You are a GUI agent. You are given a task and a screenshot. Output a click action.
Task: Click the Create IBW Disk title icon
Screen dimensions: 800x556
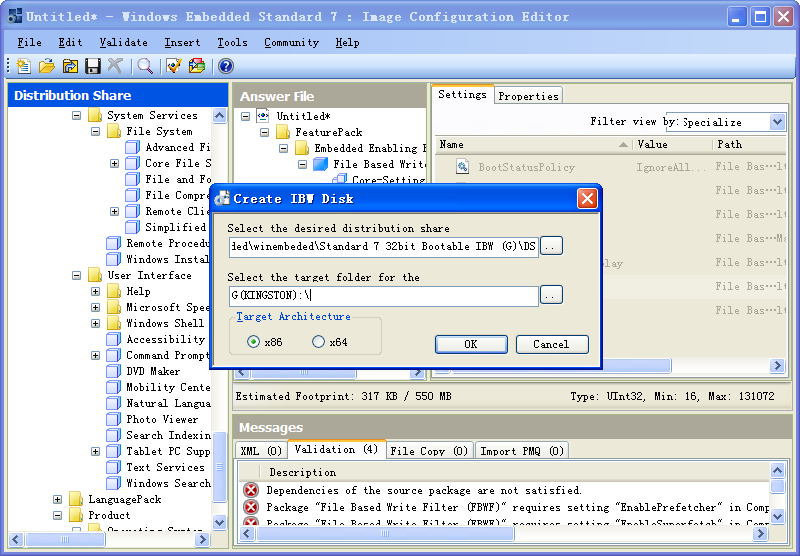tap(222, 198)
